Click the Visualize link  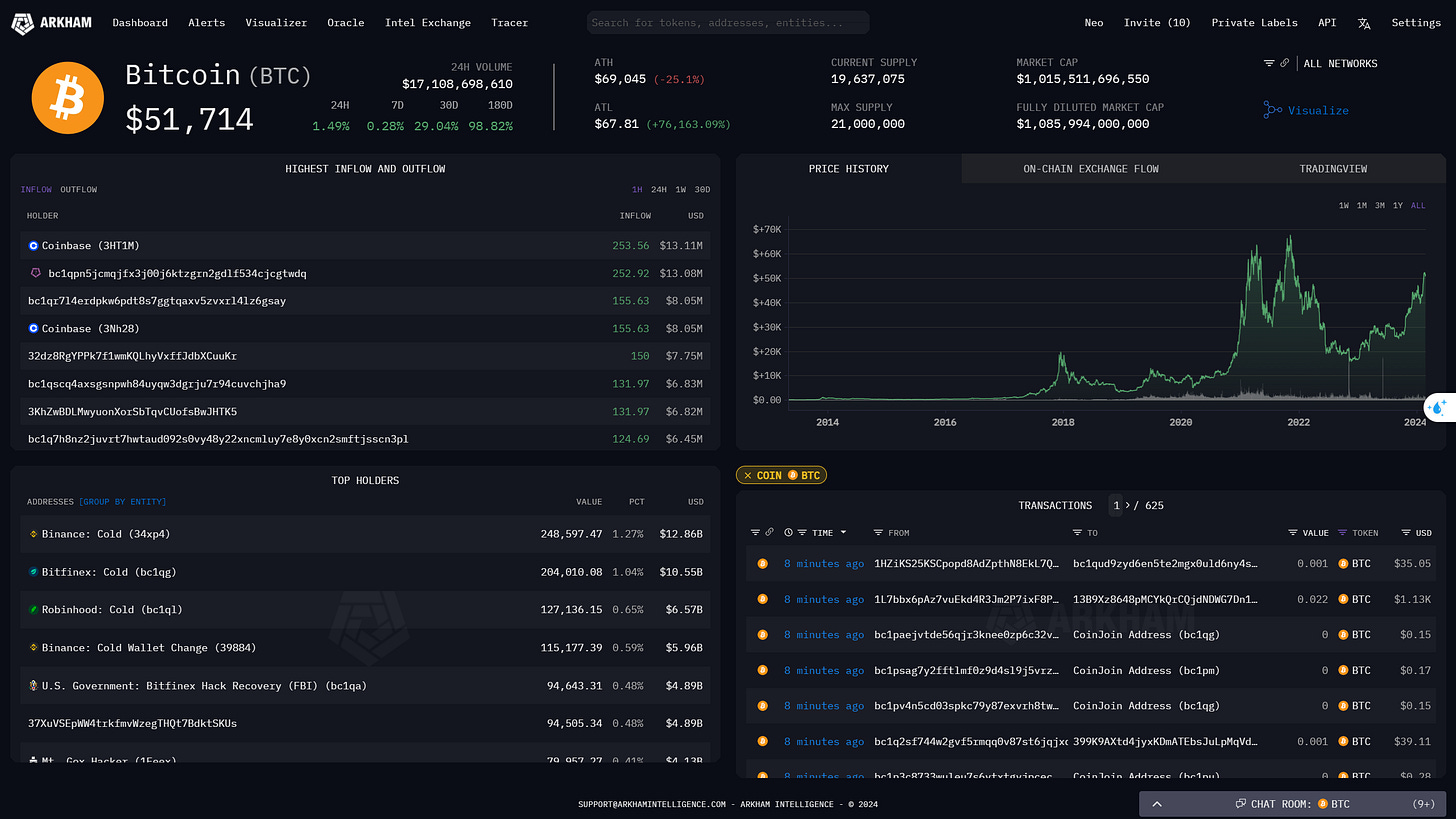coord(1318,110)
